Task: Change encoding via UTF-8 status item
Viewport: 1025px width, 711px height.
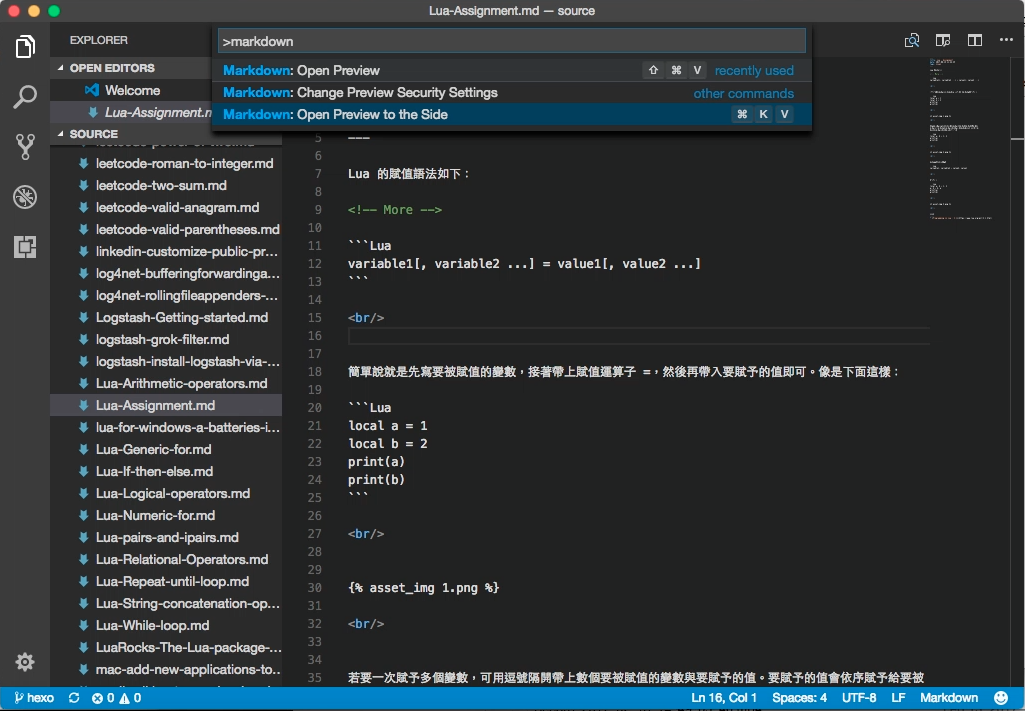Action: click(858, 698)
